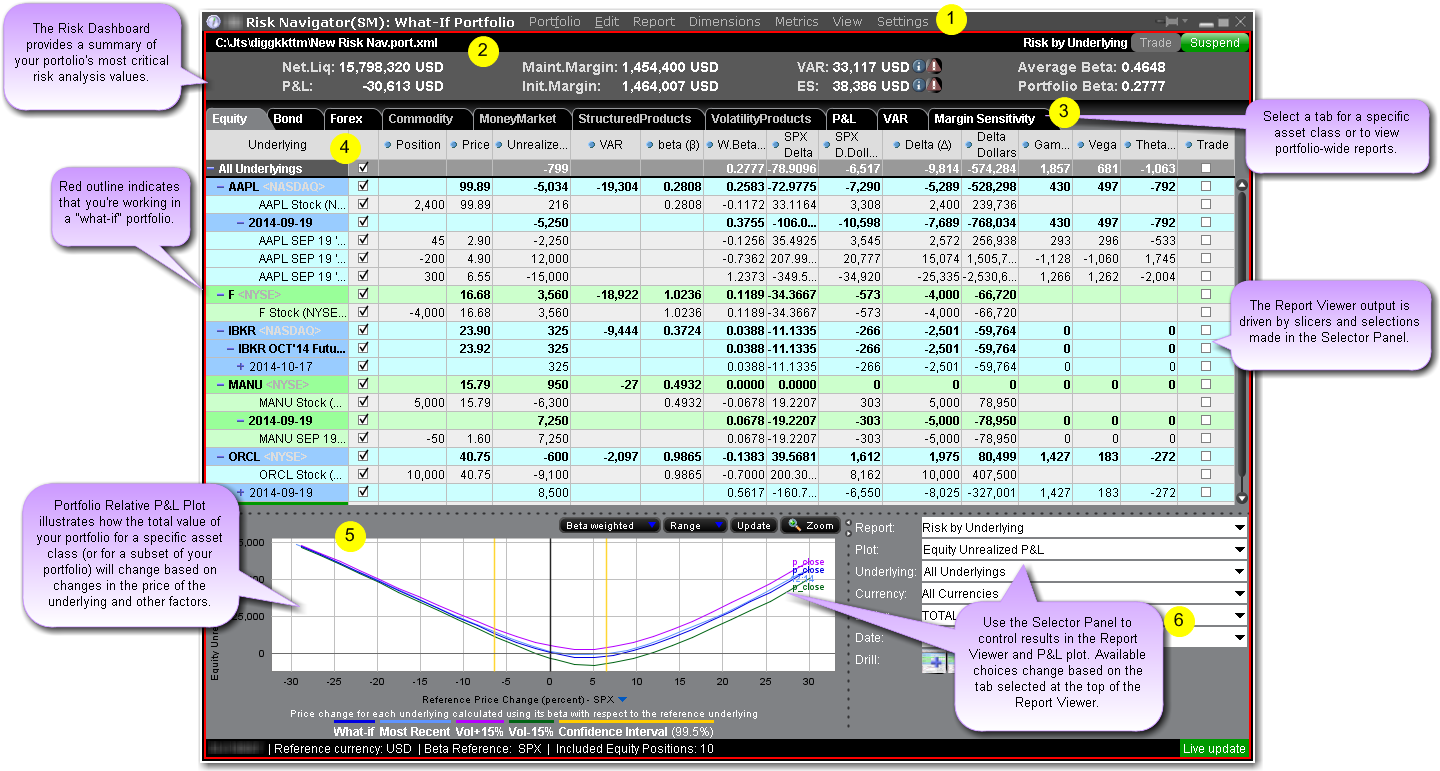This screenshot has width=1440, height=771.
Task: Click the Update button above the plot
Action: click(753, 525)
